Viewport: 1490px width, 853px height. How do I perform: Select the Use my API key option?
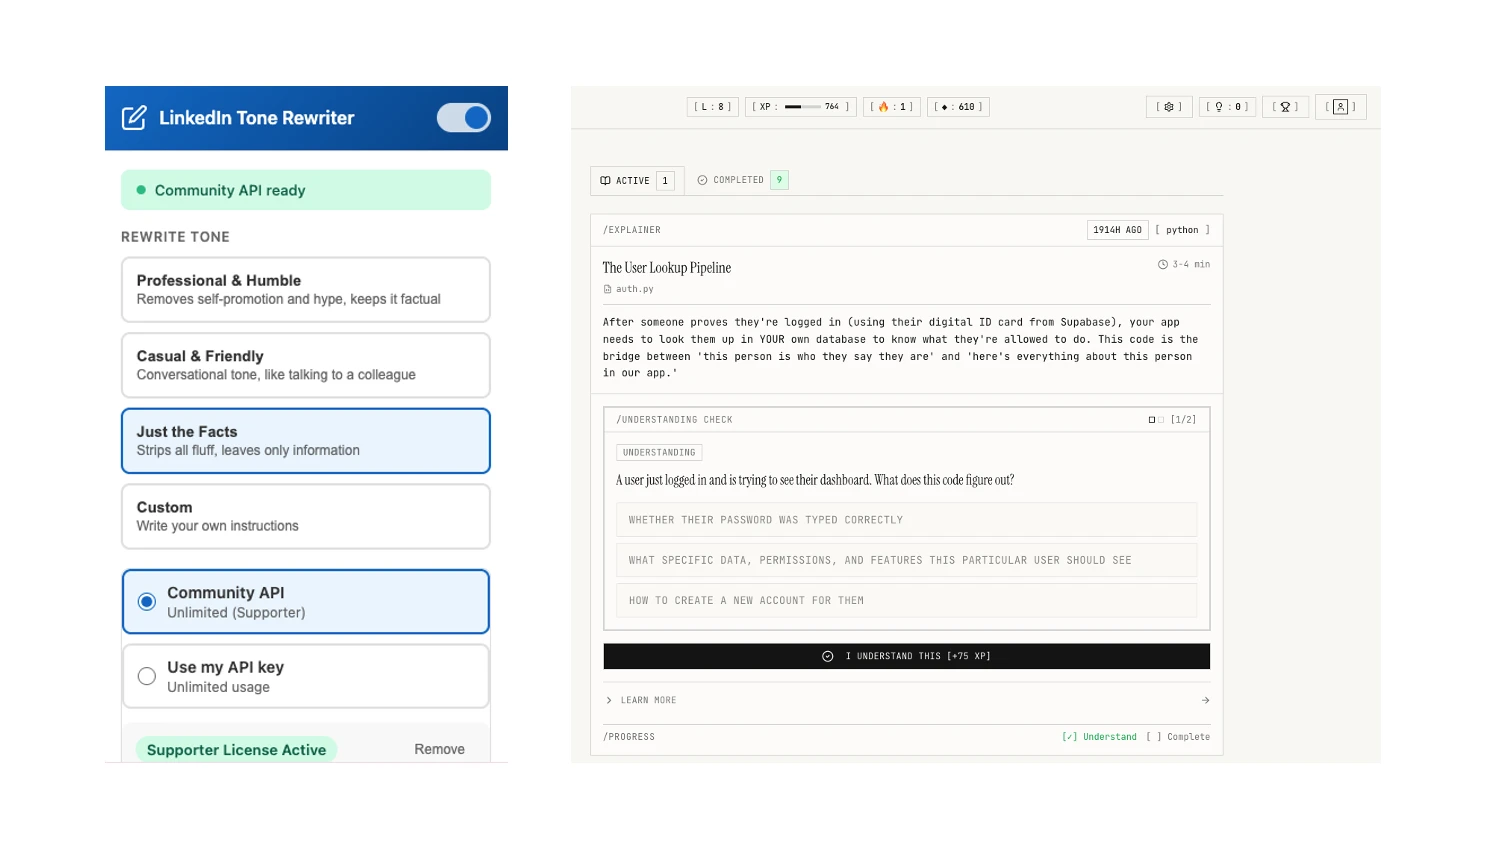pos(147,677)
